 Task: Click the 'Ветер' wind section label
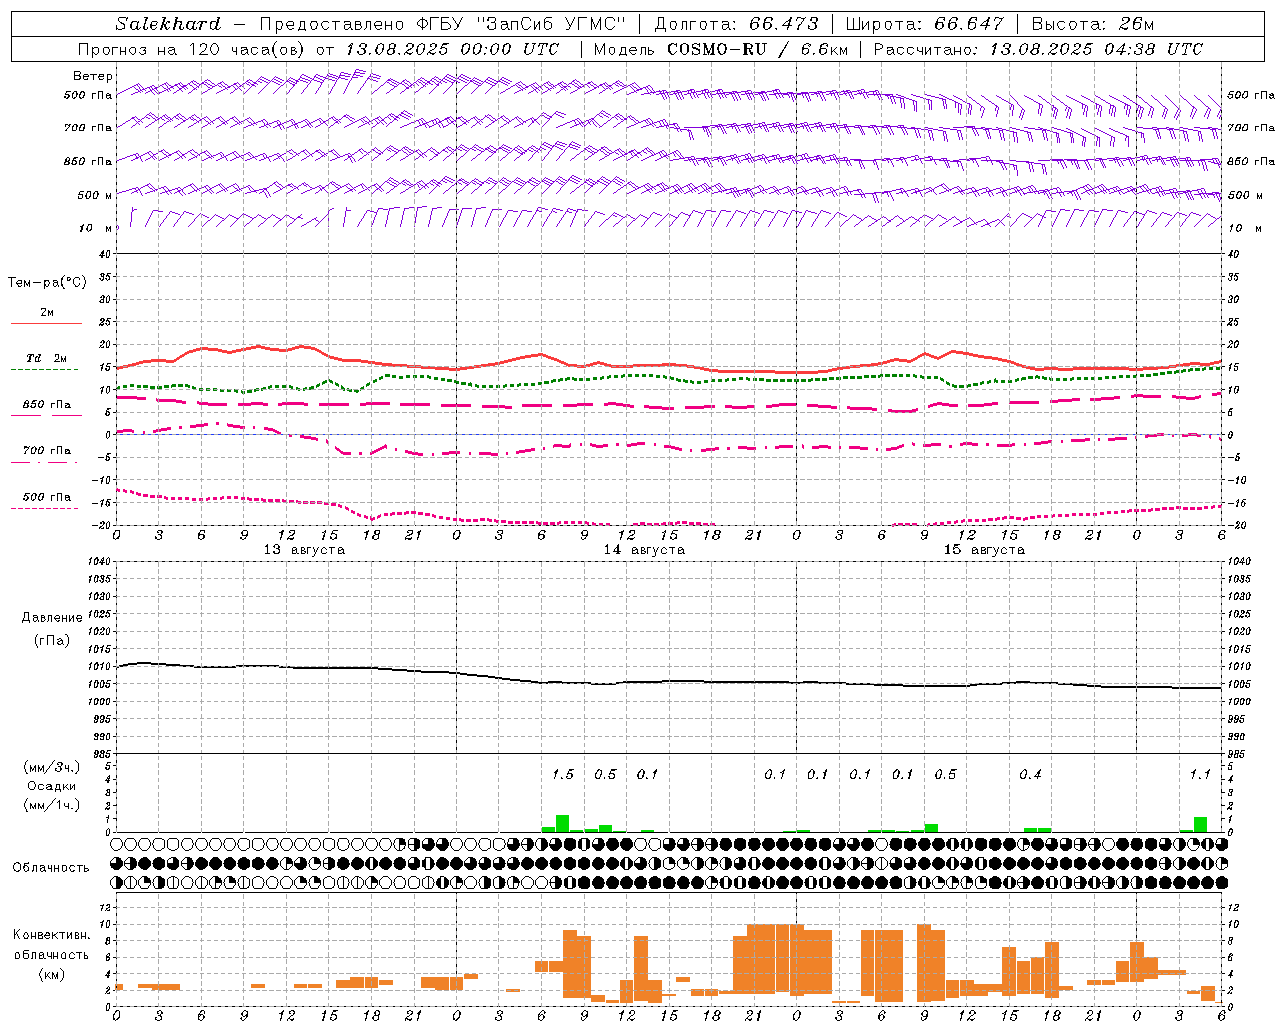(x=93, y=76)
